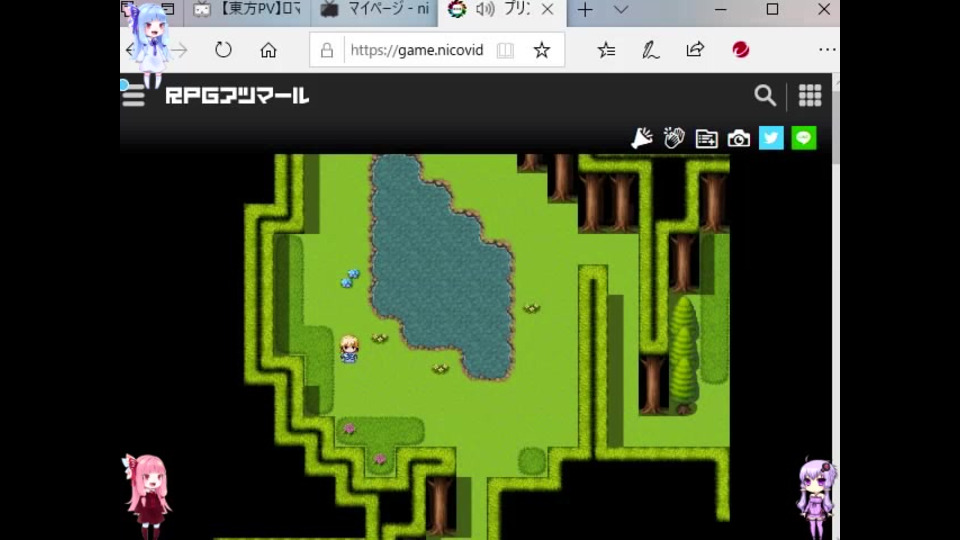
Task: Click the RPGアツマール logo
Action: pyautogui.click(x=237, y=96)
